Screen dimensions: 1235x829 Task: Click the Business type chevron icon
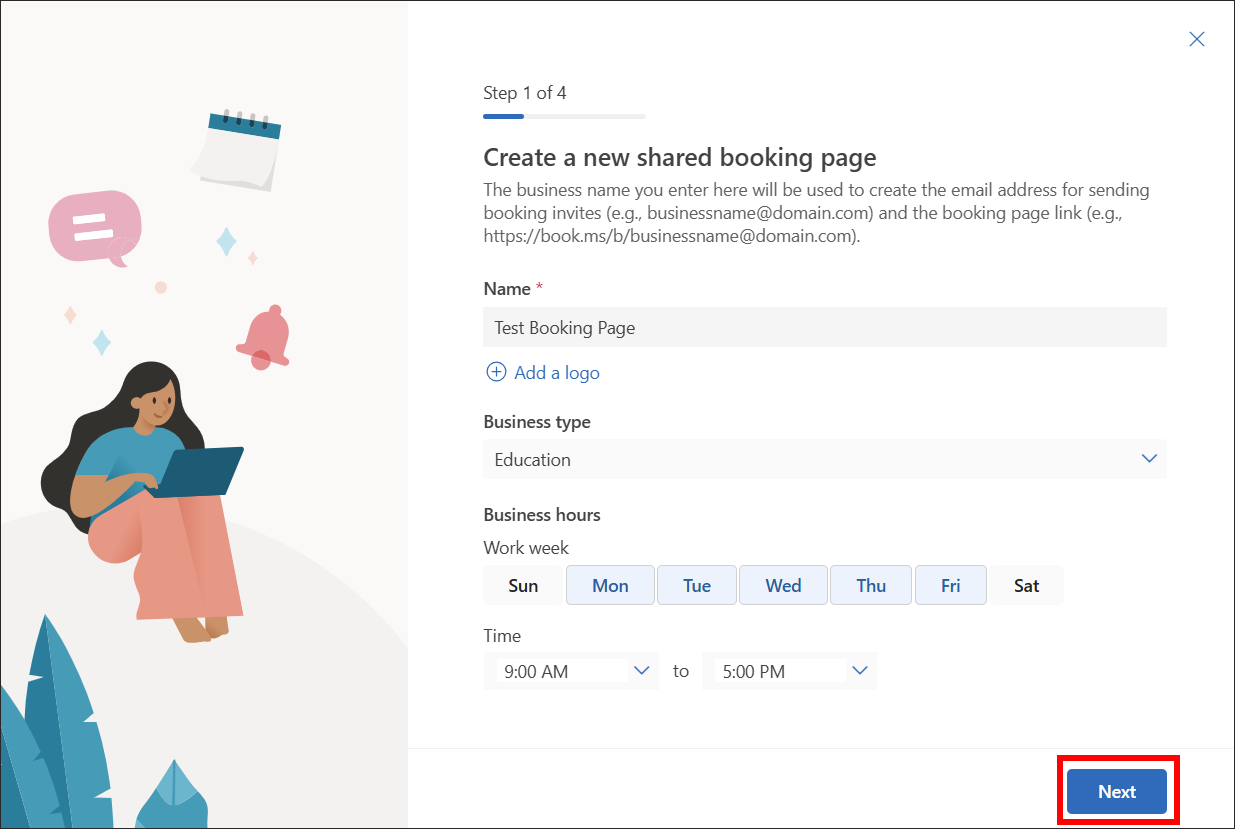tap(1148, 459)
